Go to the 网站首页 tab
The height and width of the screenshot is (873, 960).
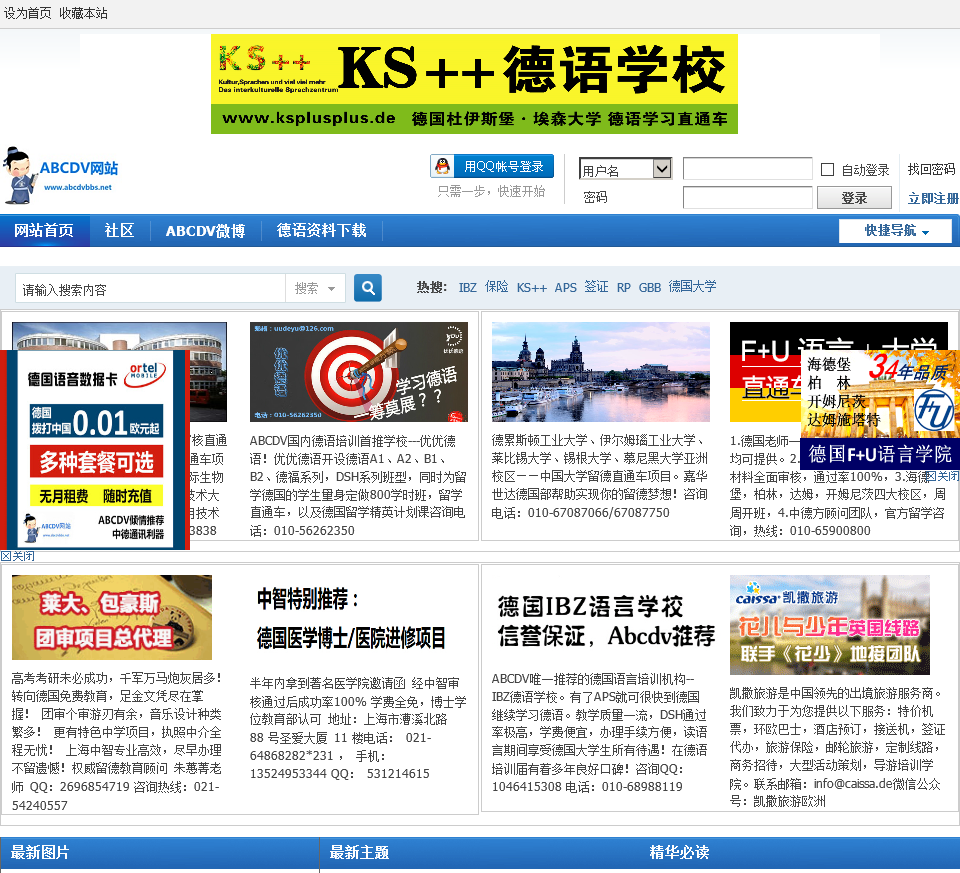pyautogui.click(x=44, y=230)
